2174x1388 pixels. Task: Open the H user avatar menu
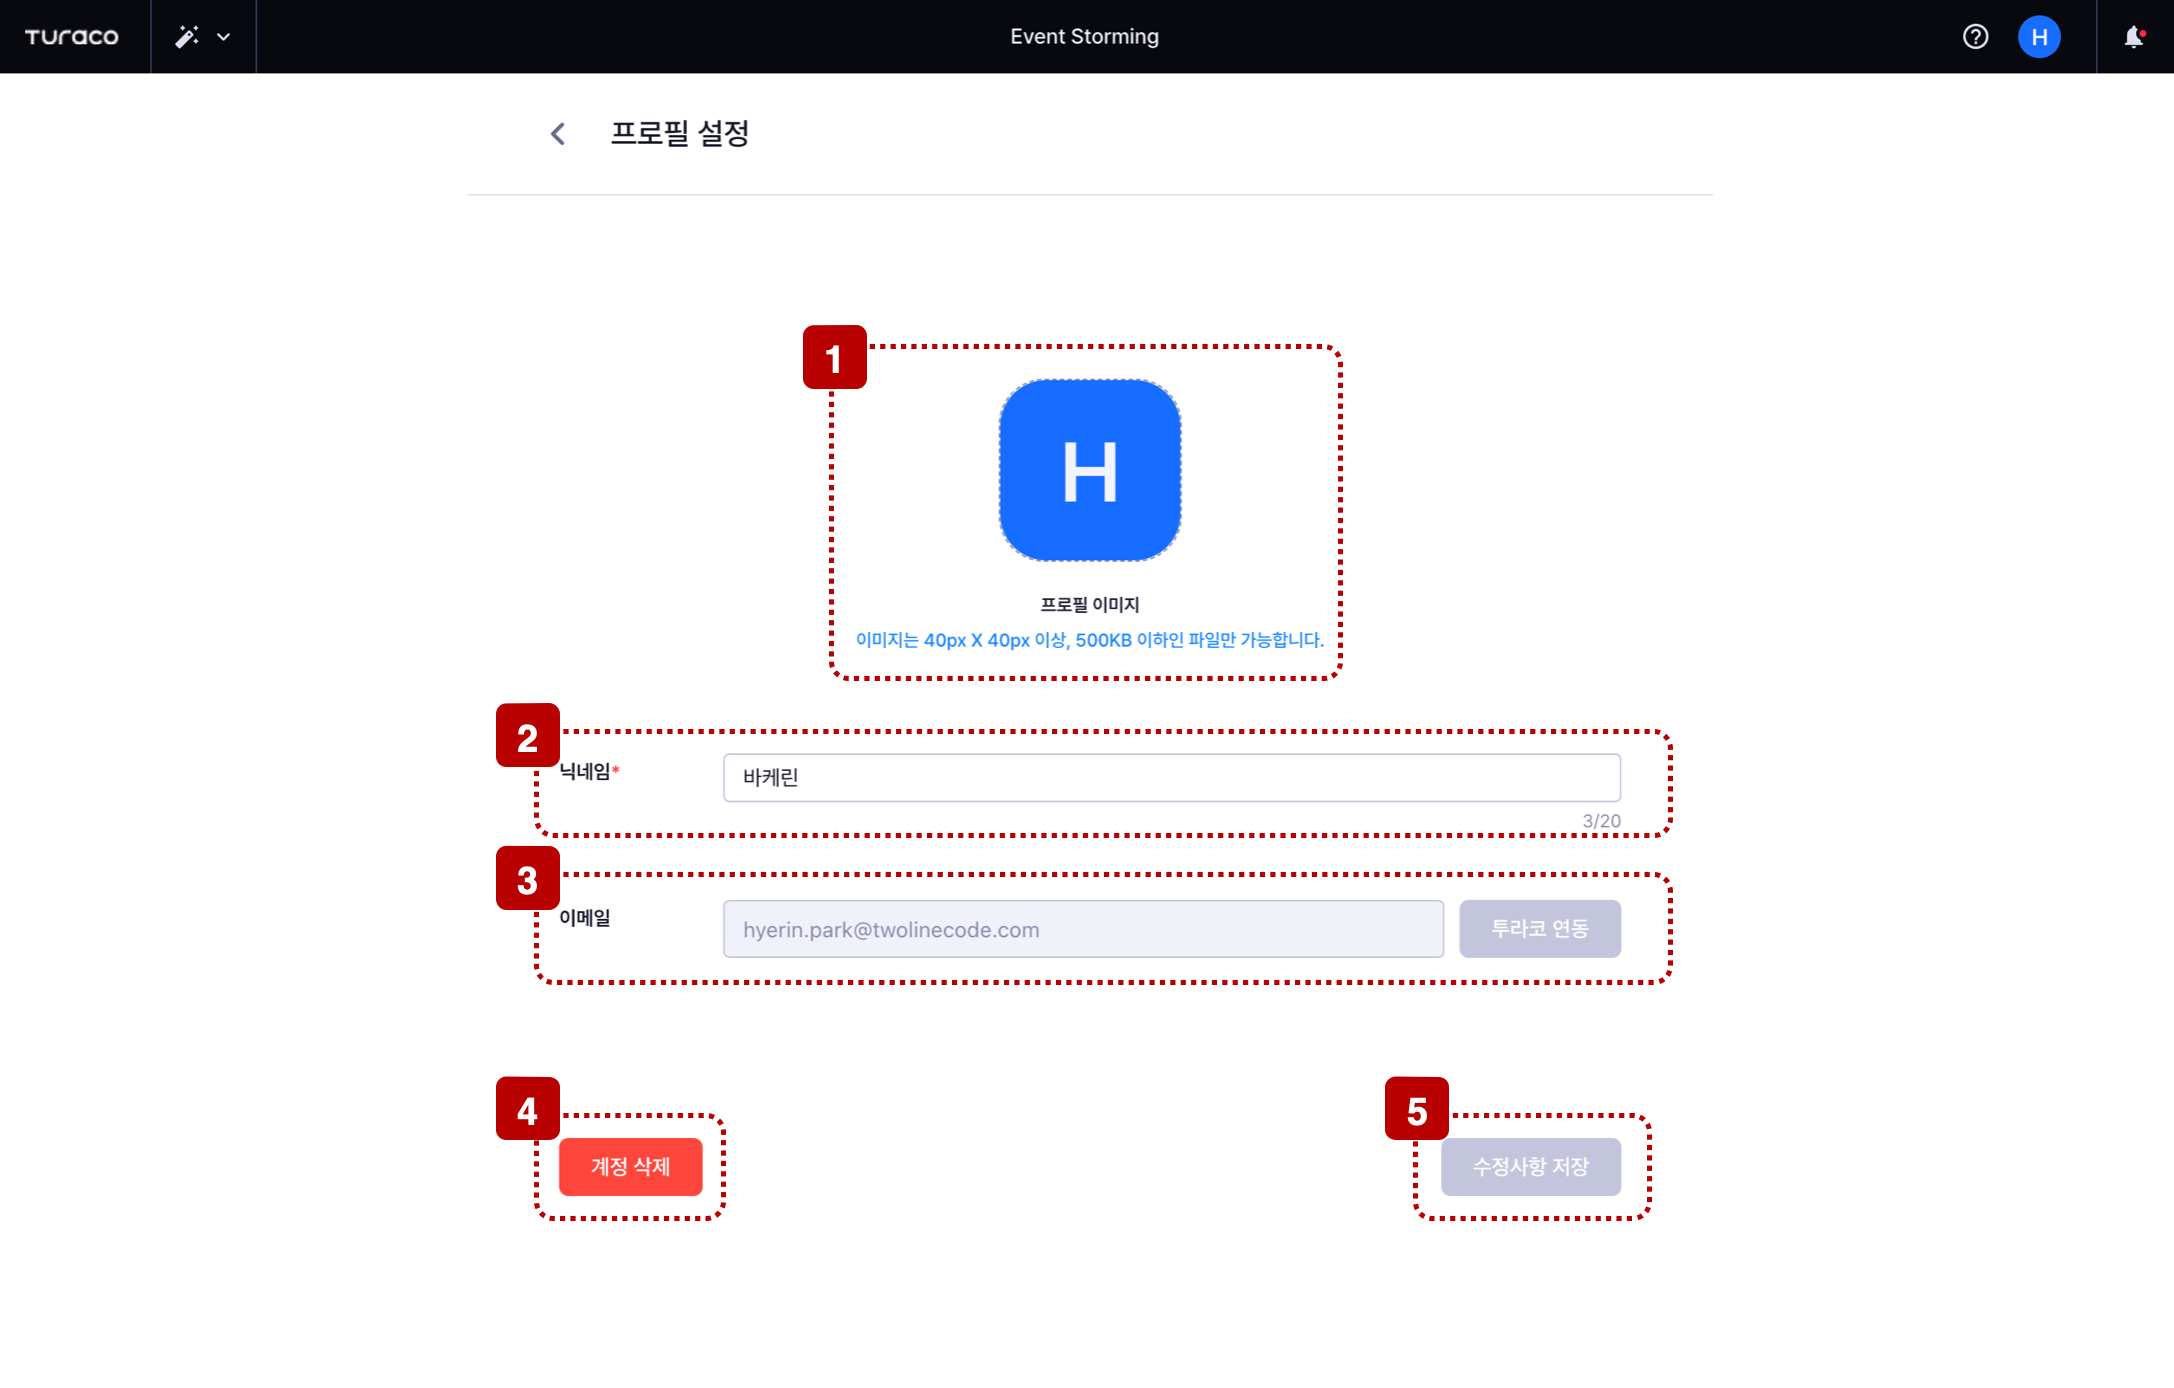coord(2039,37)
